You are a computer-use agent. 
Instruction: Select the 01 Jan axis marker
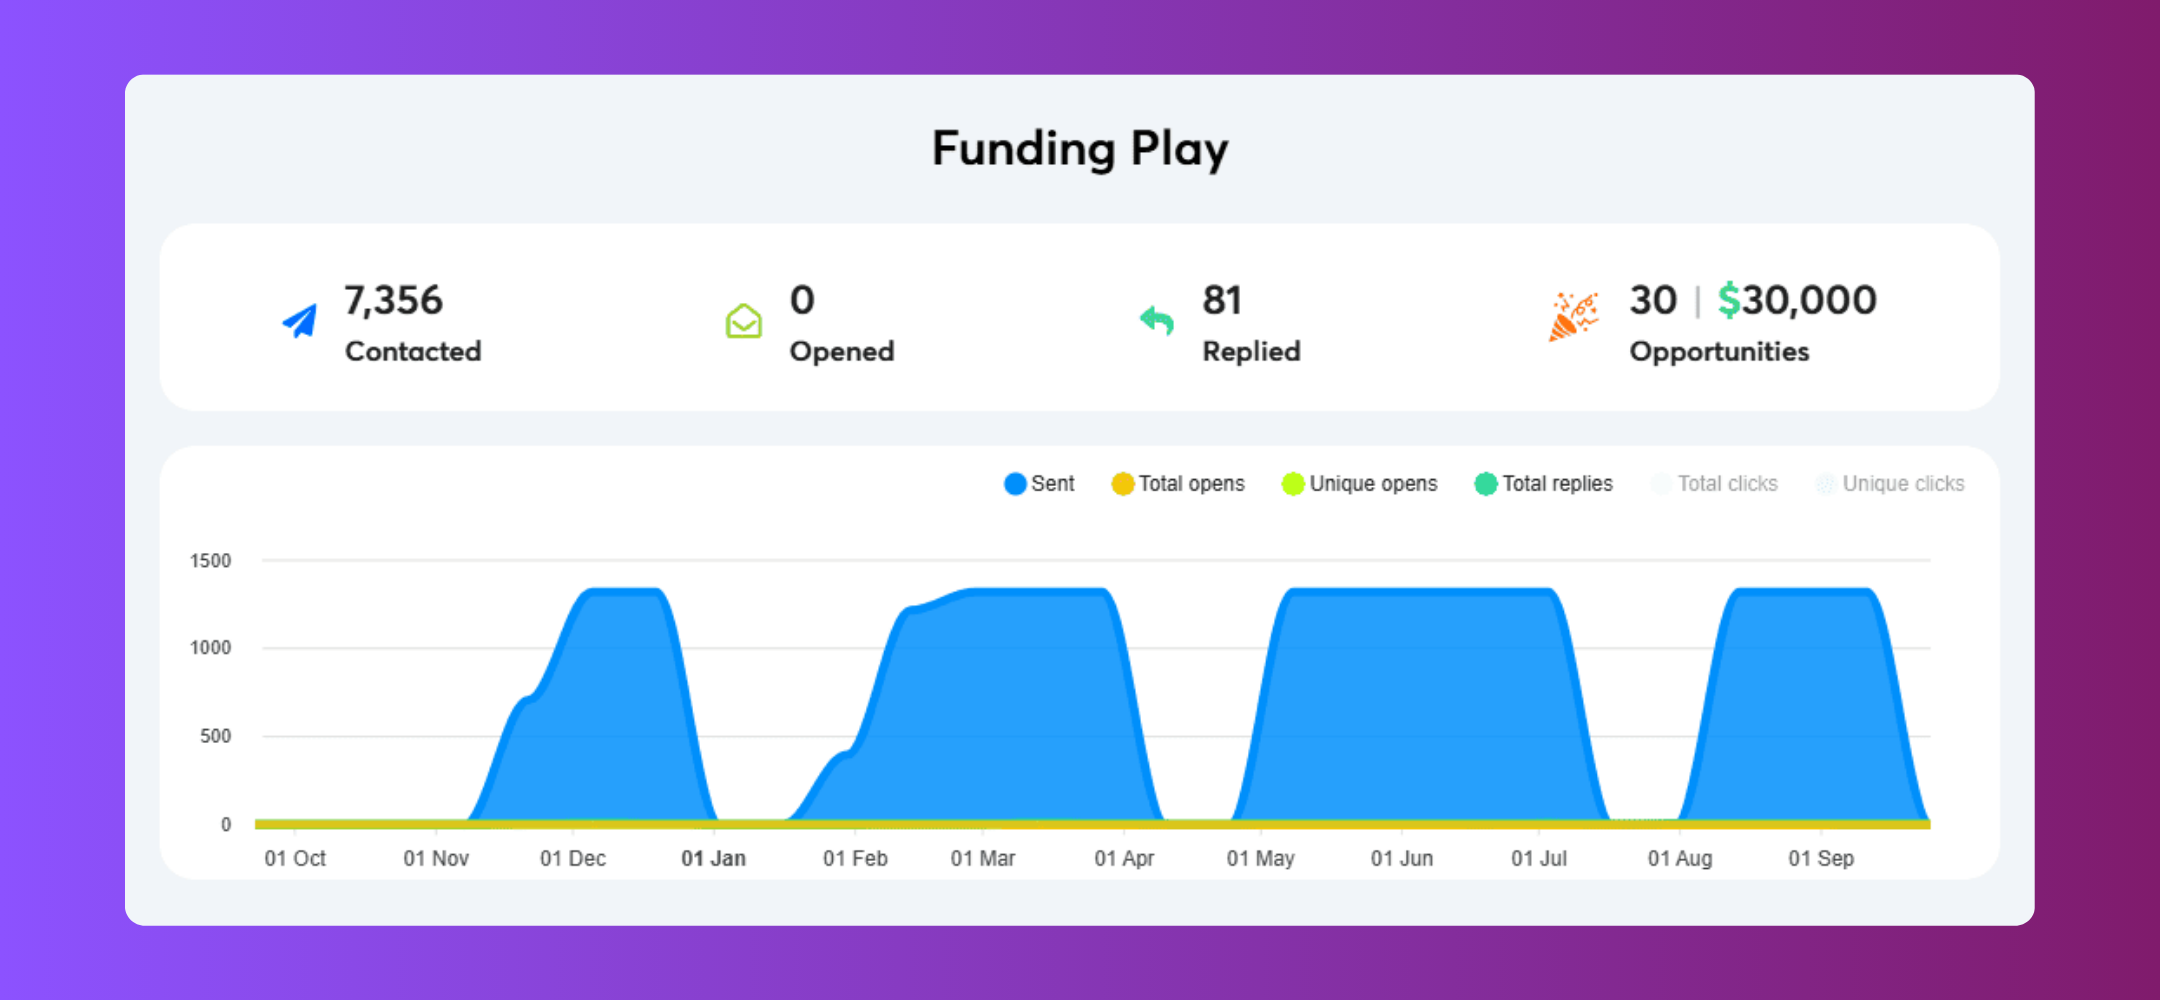713,858
